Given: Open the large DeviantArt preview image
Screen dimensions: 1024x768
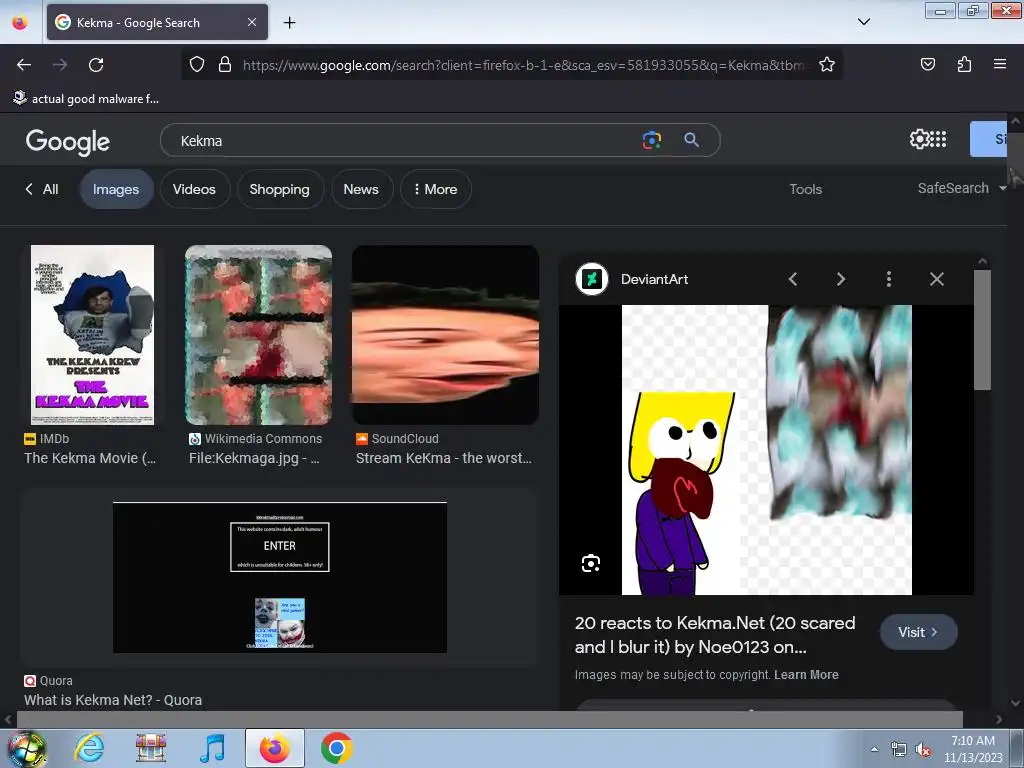Looking at the screenshot, I should (767, 450).
